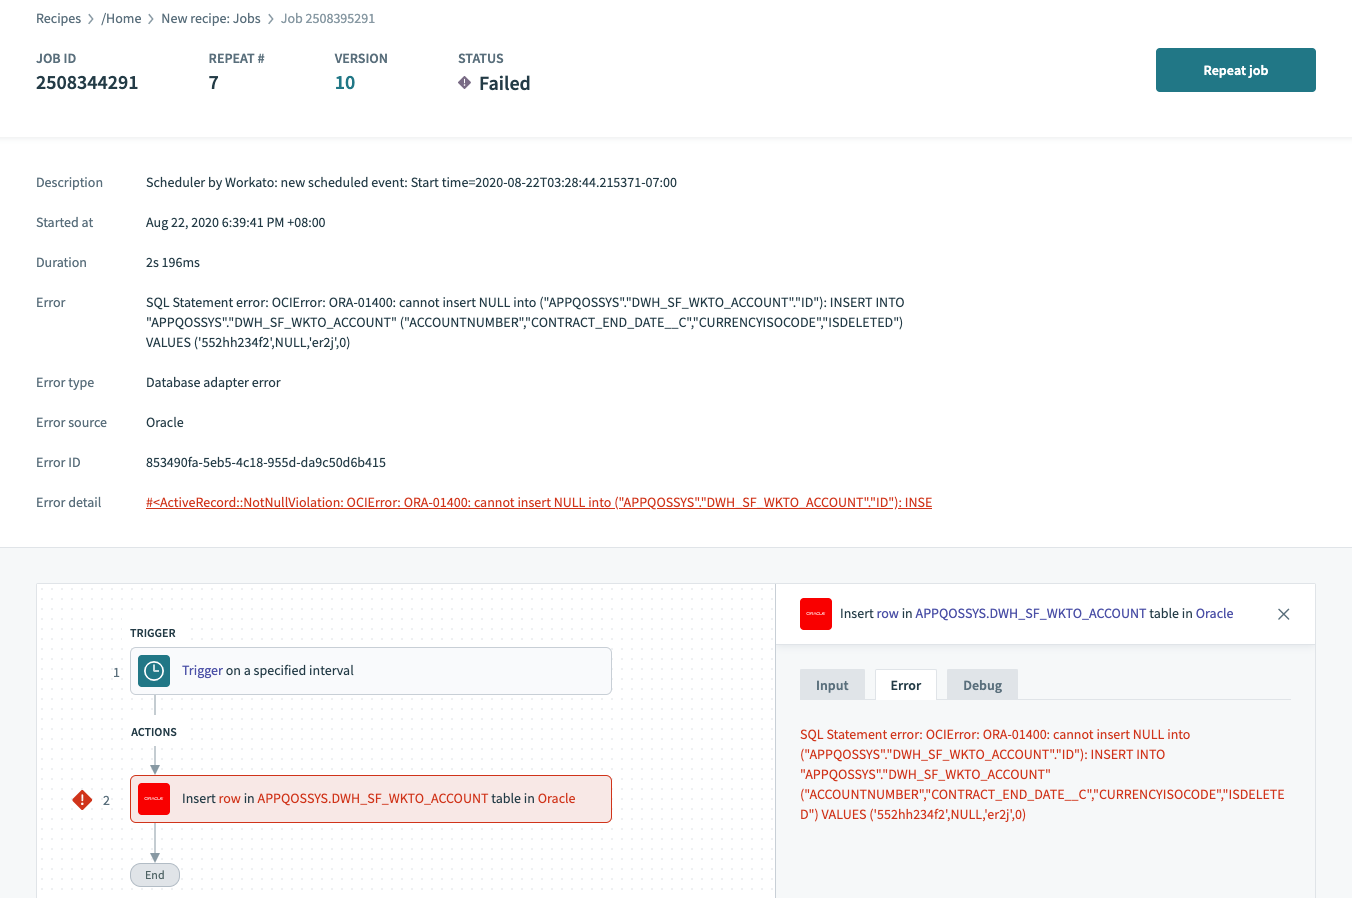Click the Oracle logo in the details panel header
1352x898 pixels.
(816, 614)
